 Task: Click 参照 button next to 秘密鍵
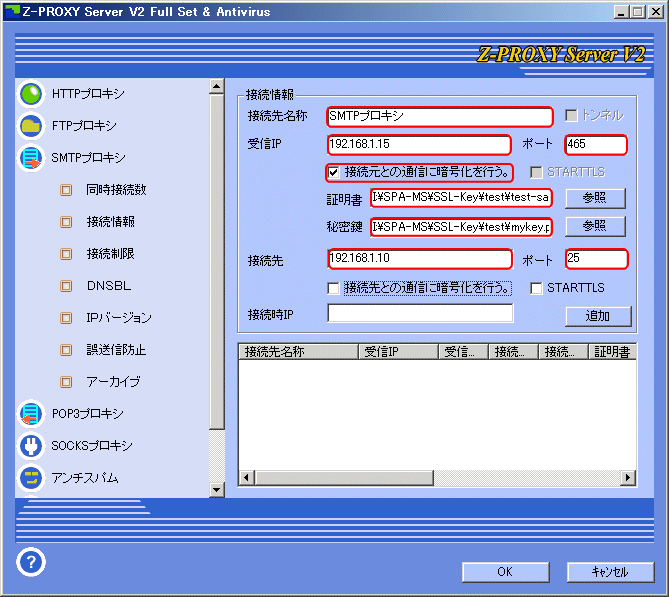(x=595, y=226)
